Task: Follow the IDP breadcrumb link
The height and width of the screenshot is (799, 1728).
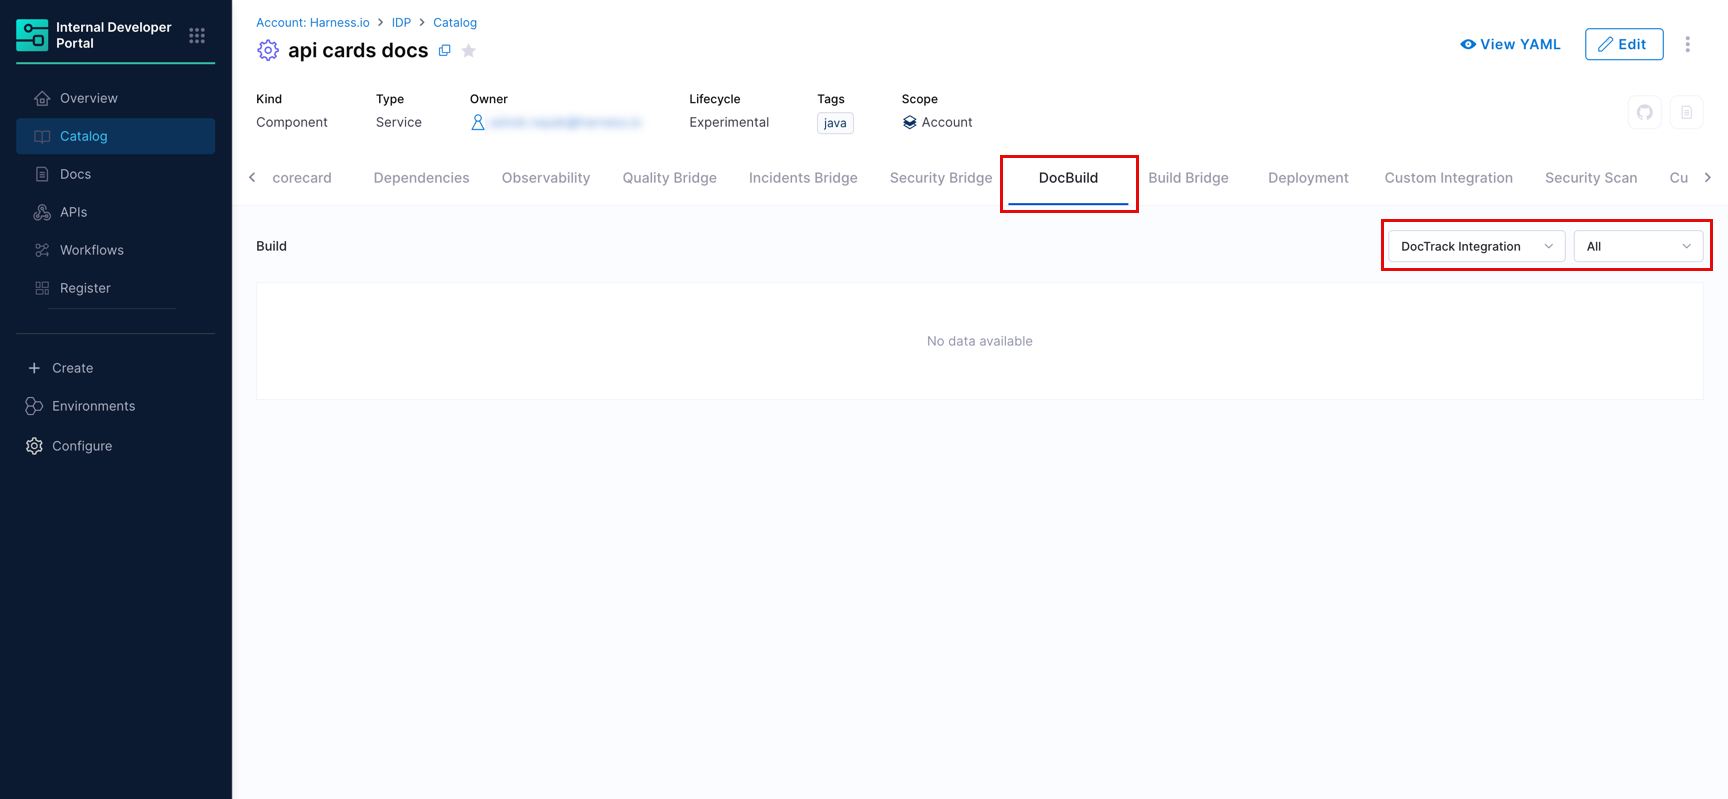Action: 401,22
